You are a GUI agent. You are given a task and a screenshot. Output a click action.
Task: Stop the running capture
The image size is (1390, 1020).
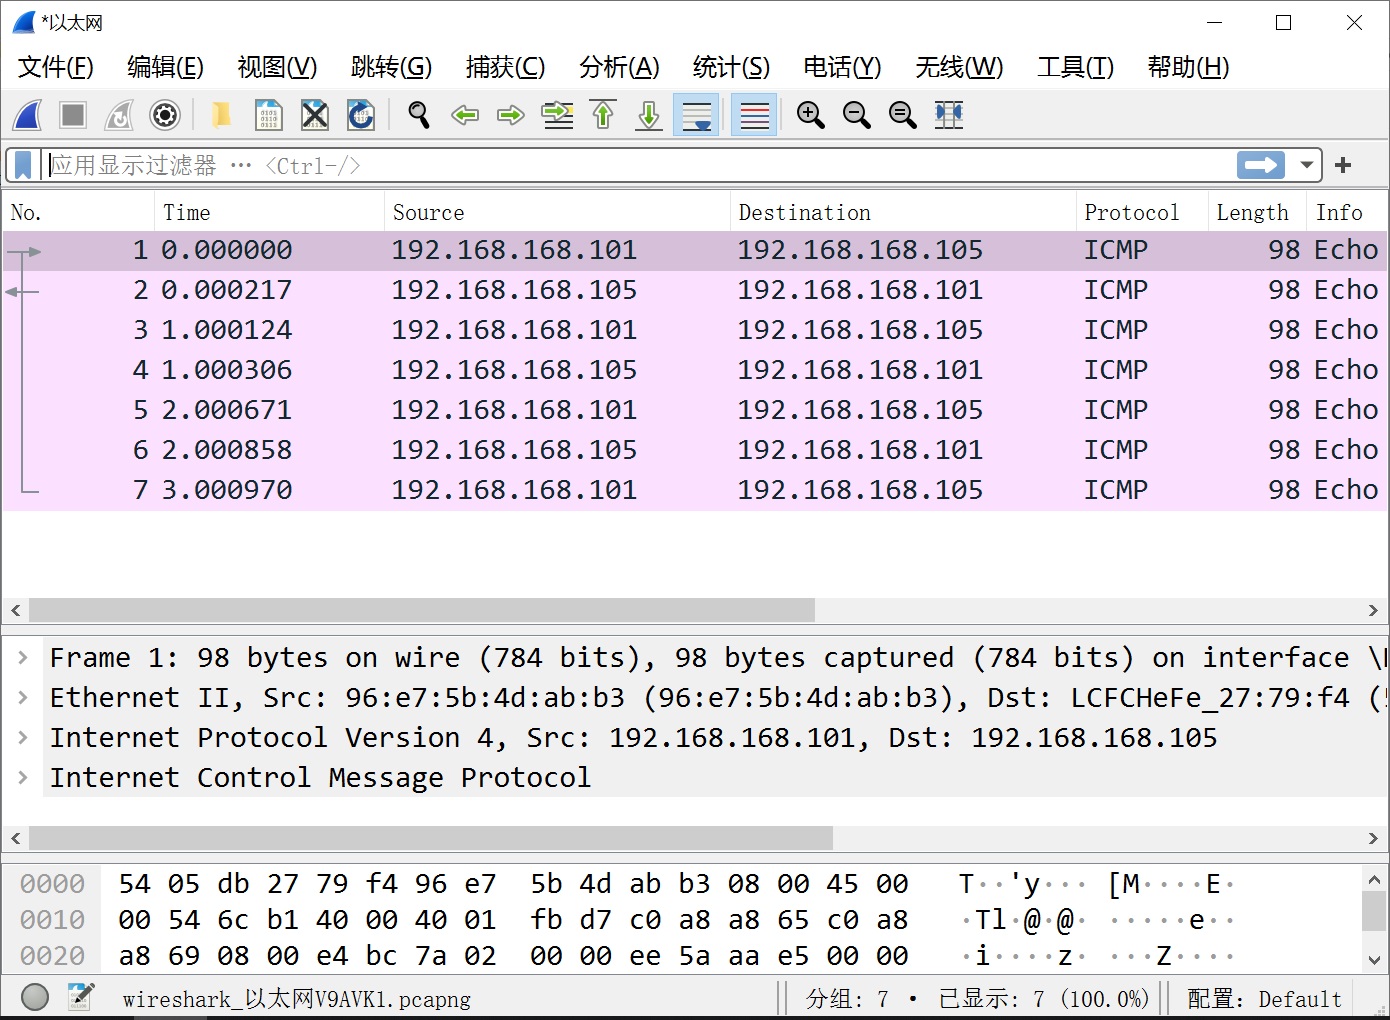[x=72, y=115]
